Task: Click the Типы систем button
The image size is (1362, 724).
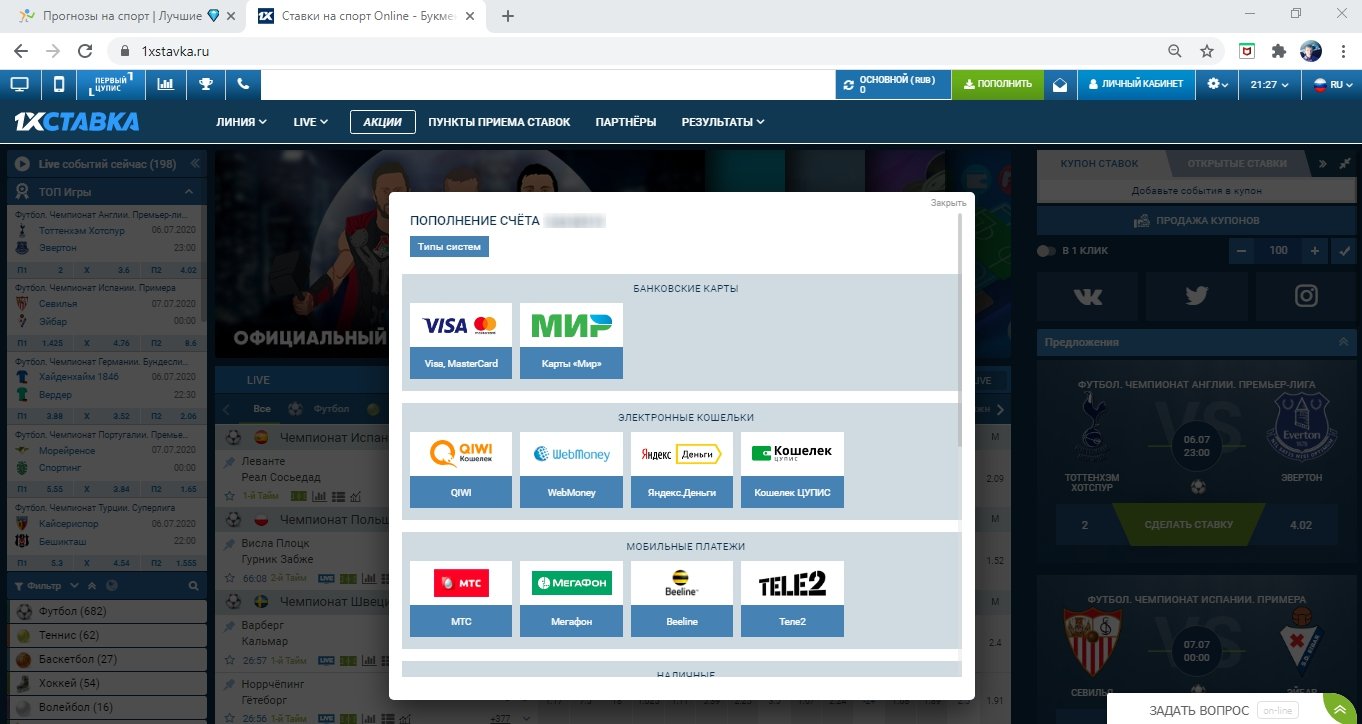Action: coord(449,246)
